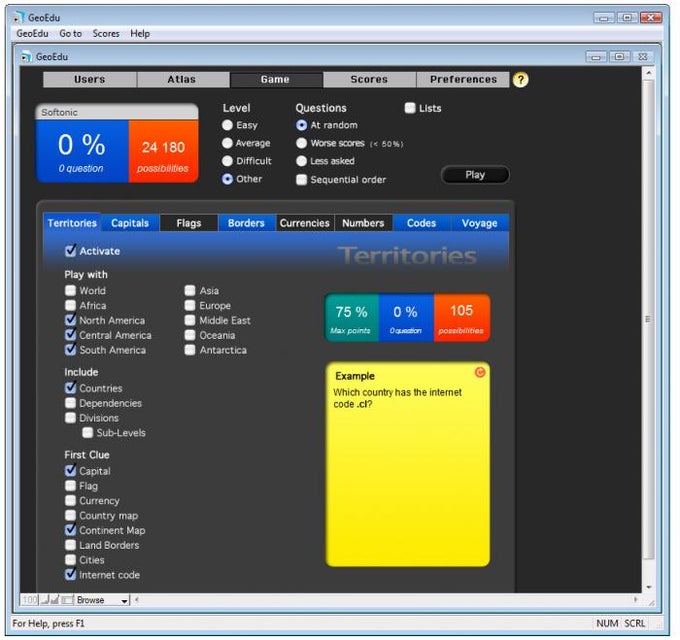Switch to Currencies category tab
The width and height of the screenshot is (680, 640).
click(x=304, y=223)
